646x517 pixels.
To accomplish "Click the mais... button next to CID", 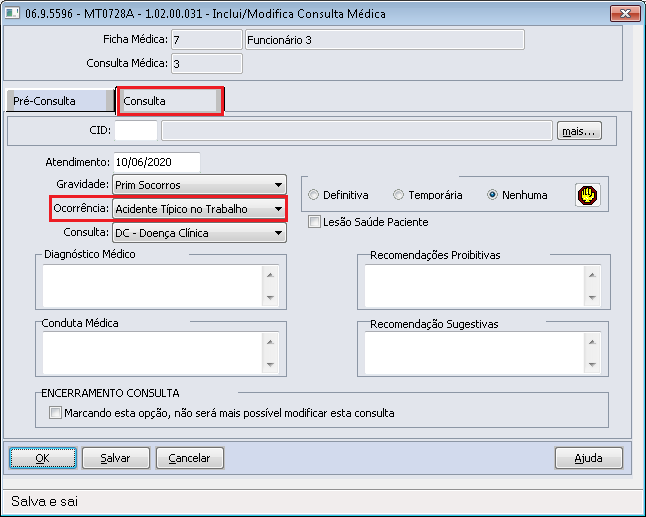I will point(579,131).
